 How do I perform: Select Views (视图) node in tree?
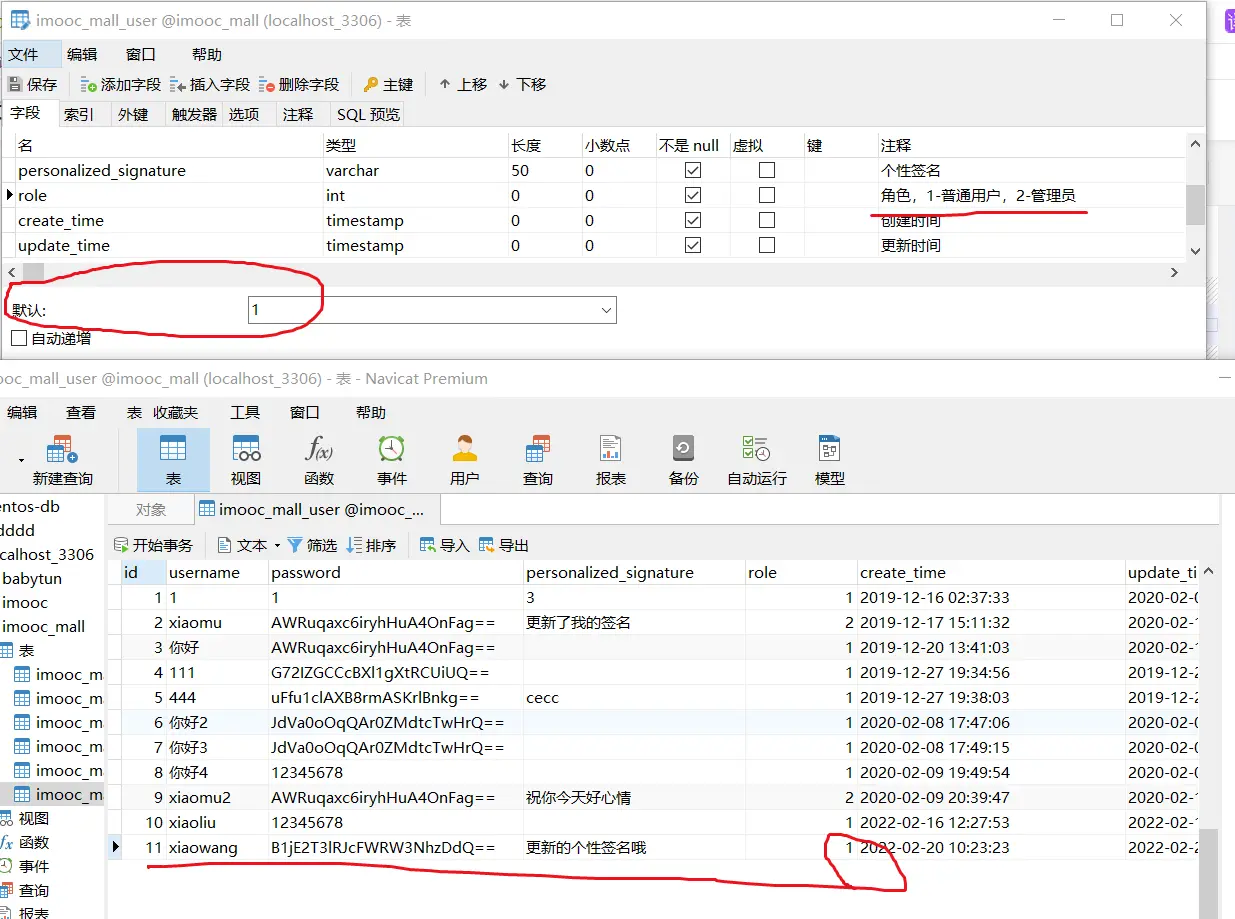33,818
